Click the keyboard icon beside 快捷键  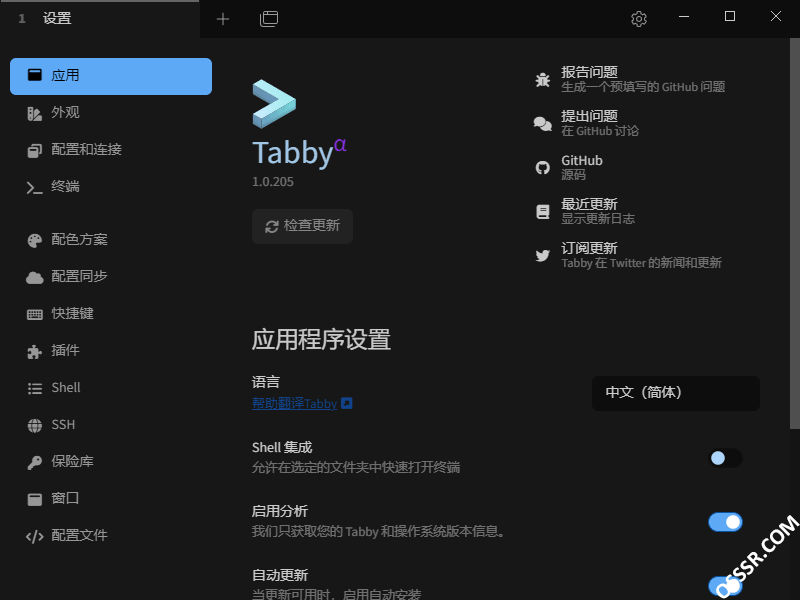tap(35, 314)
